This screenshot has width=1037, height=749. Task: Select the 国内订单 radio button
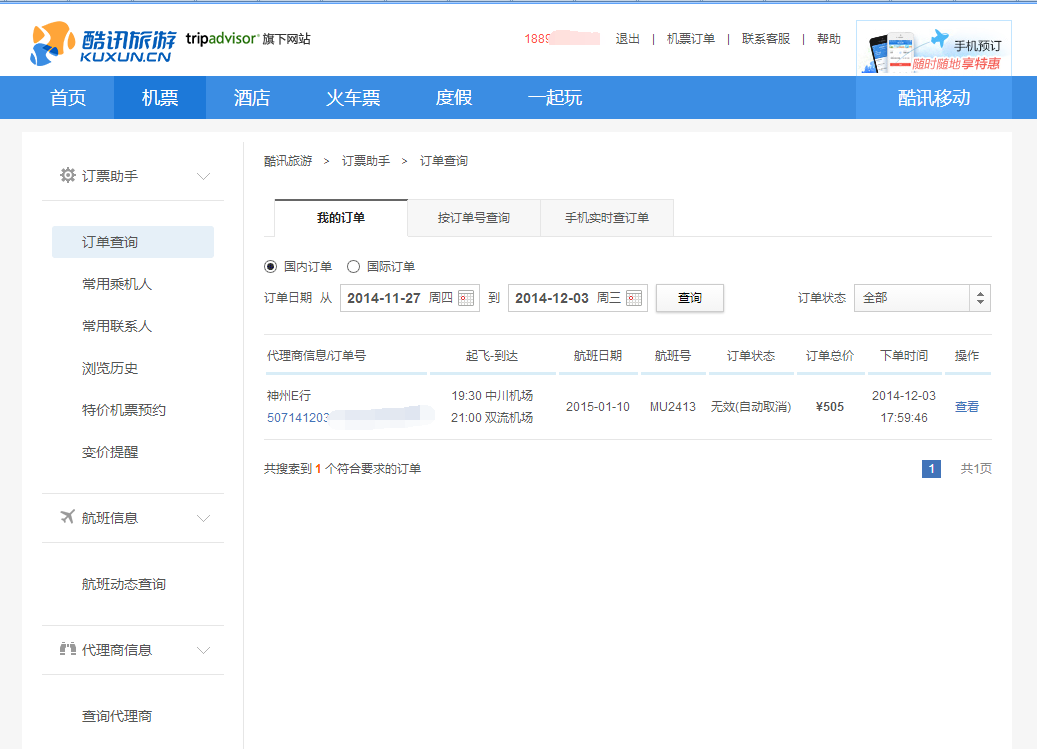270,266
